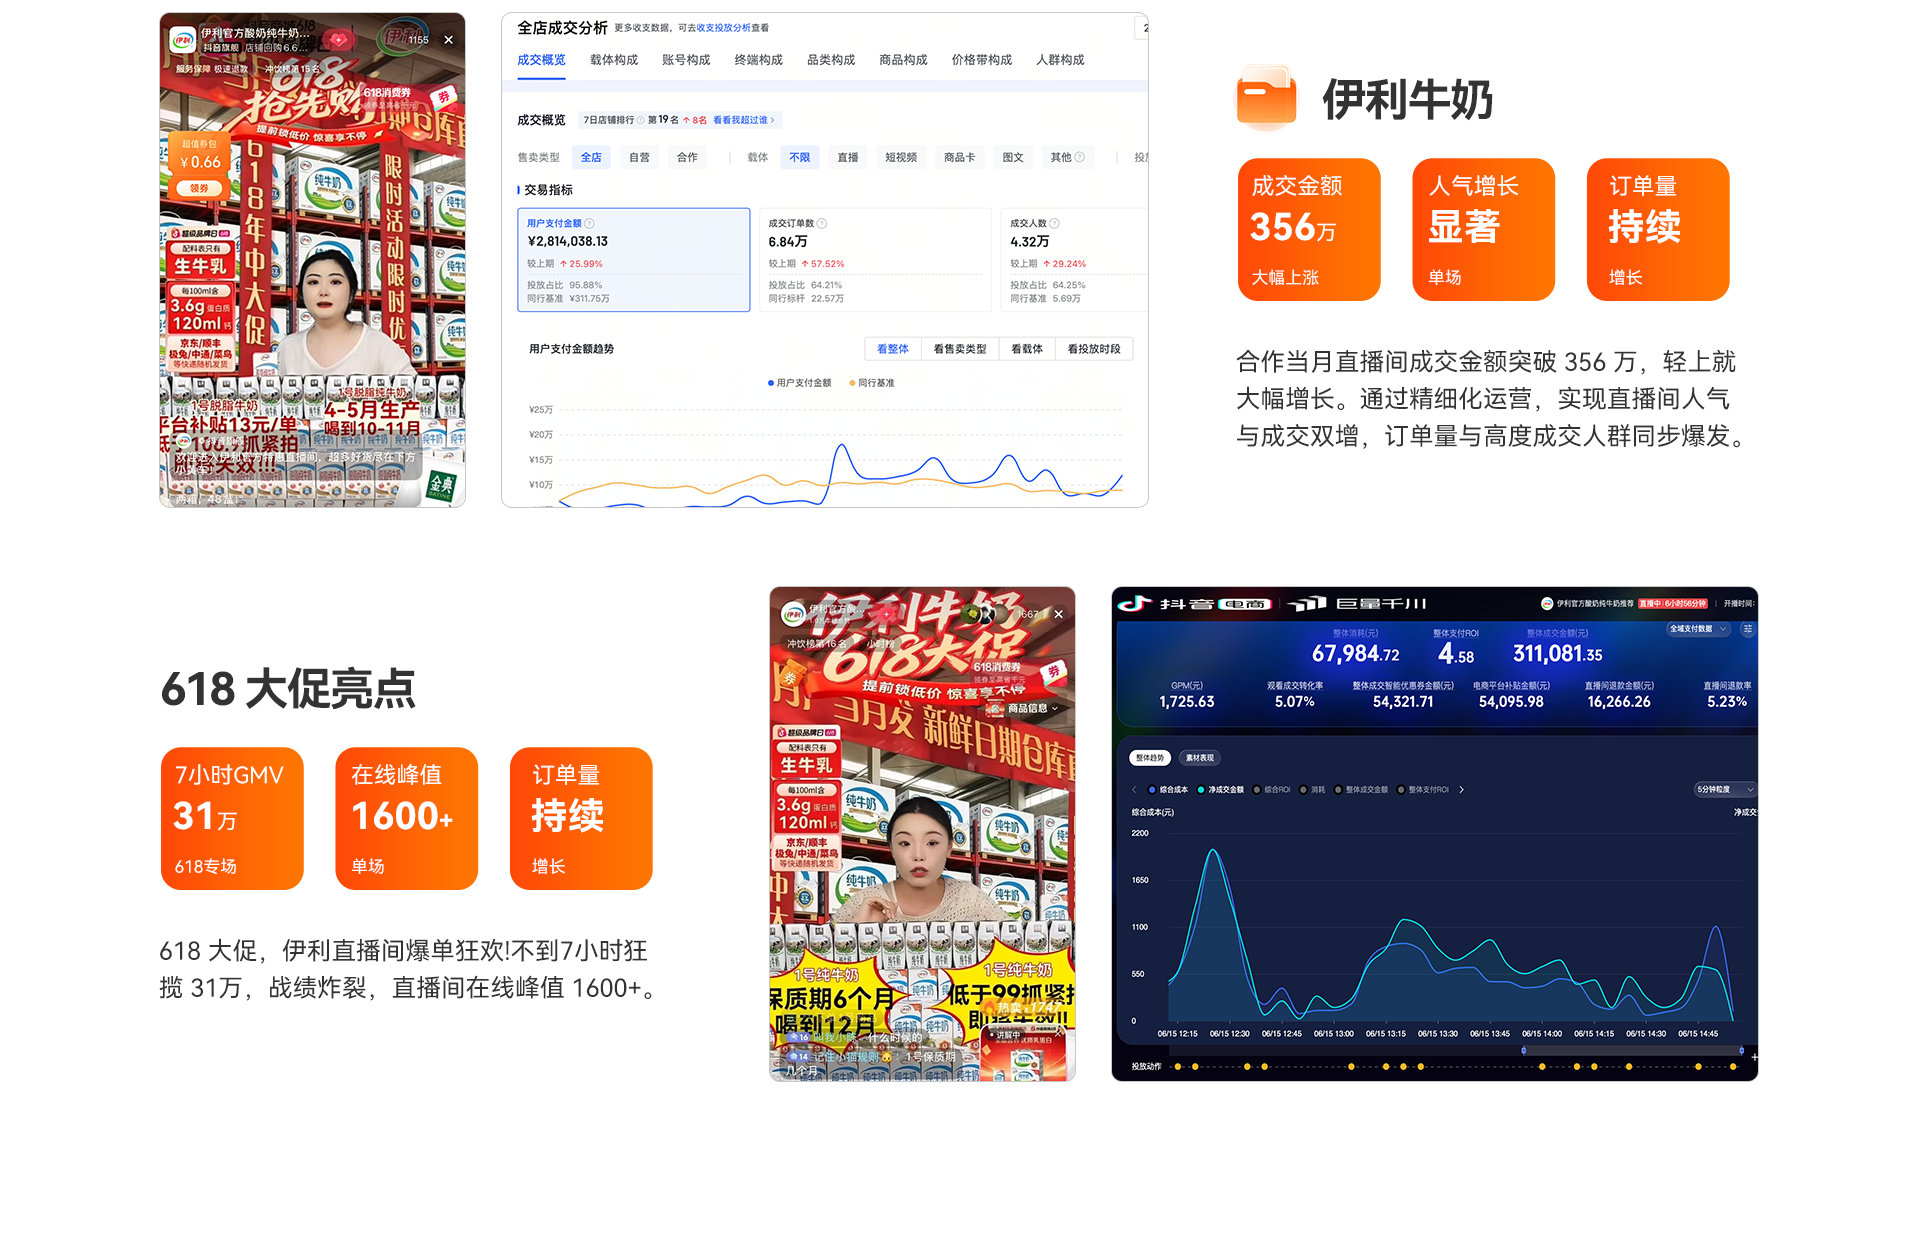Switch to the 载体构成 tab
Image resolution: width=1920 pixels, height=1250 pixels.
(613, 60)
